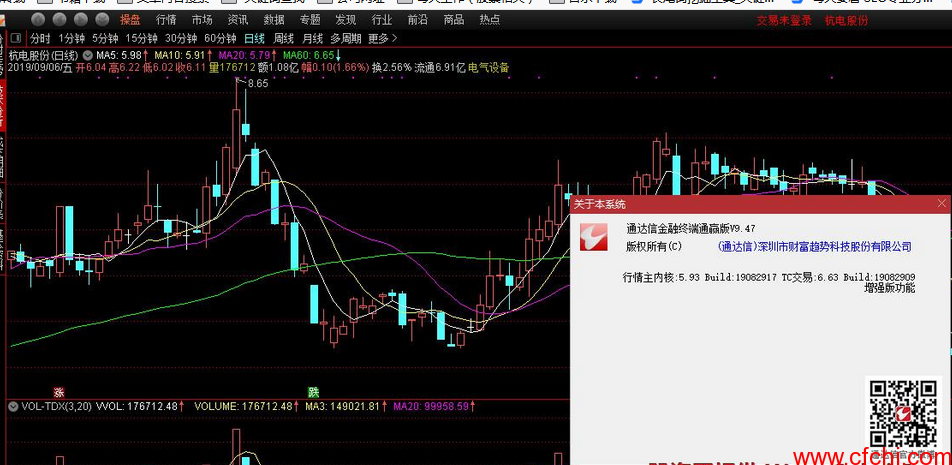Select the 周线 weekly chart tab
Viewport: 952px width, 465px height.
click(284, 39)
